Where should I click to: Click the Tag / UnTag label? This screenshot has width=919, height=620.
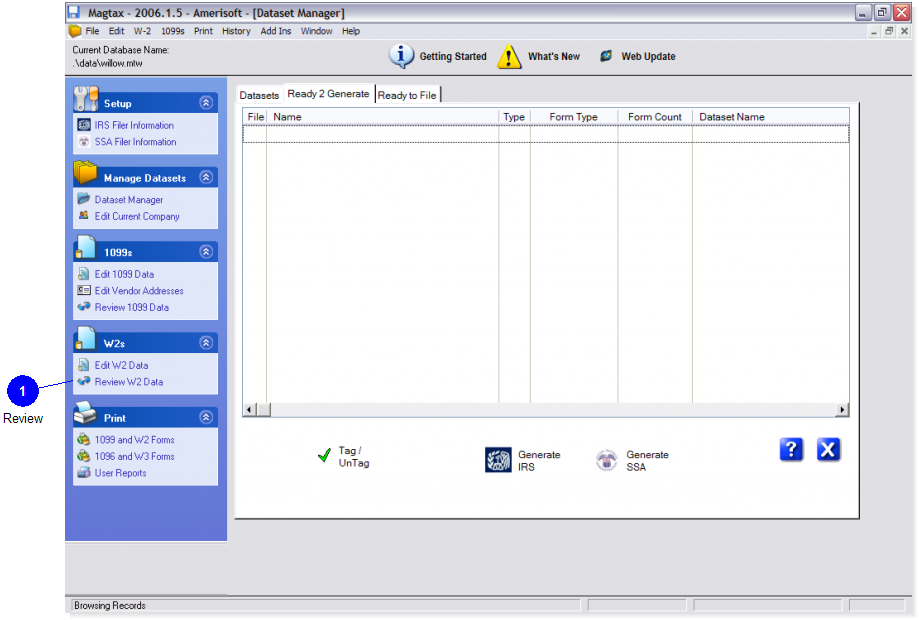353,457
